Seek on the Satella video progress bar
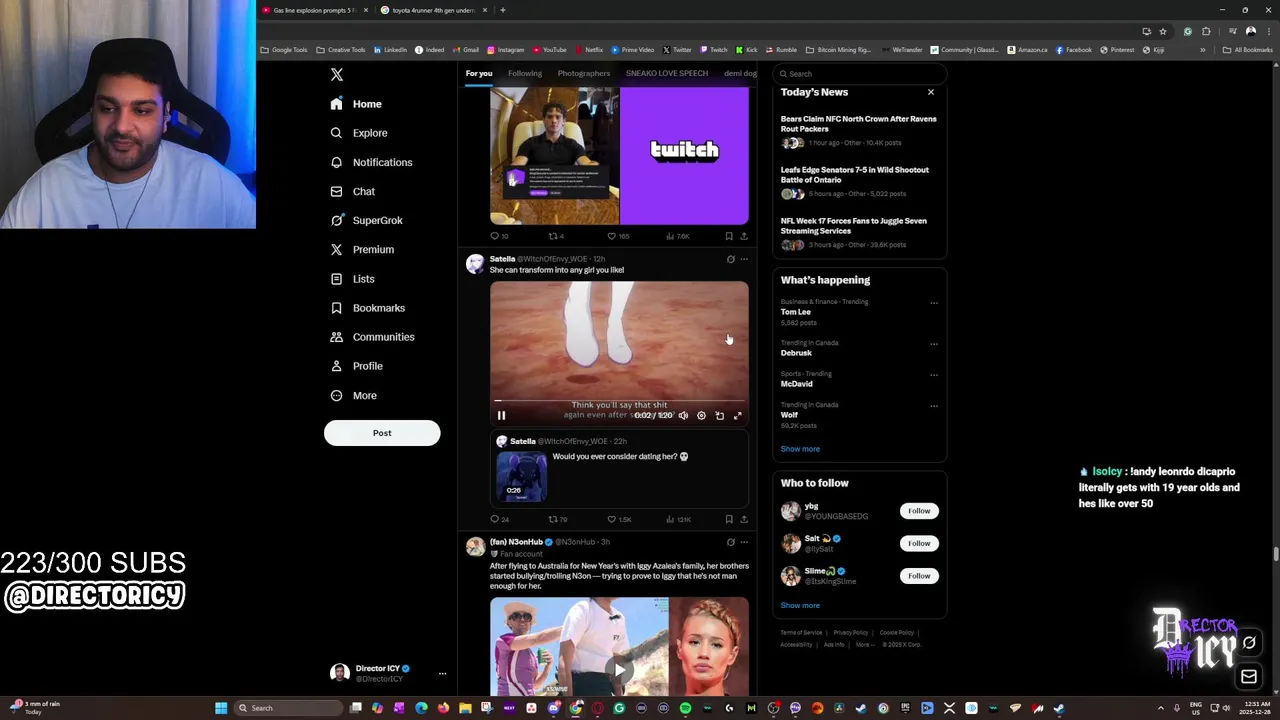 pos(619,401)
